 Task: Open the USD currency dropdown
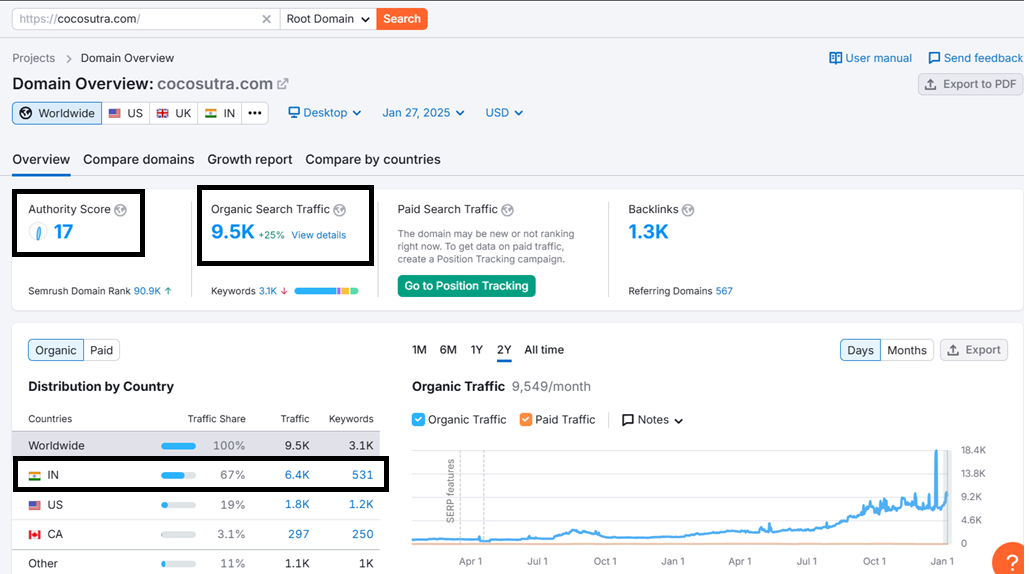pyautogui.click(x=504, y=113)
